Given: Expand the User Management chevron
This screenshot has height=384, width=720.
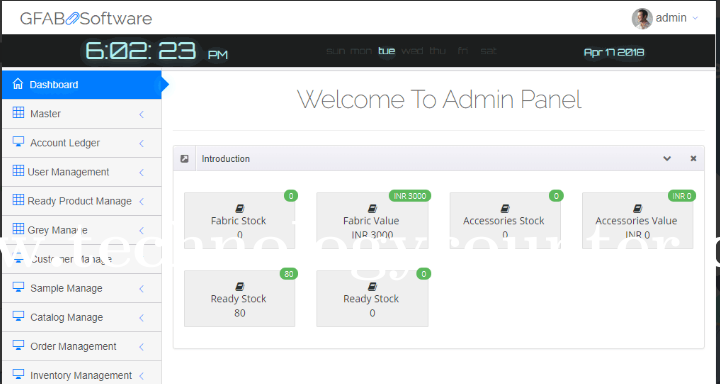Looking at the screenshot, I should pos(141,172).
